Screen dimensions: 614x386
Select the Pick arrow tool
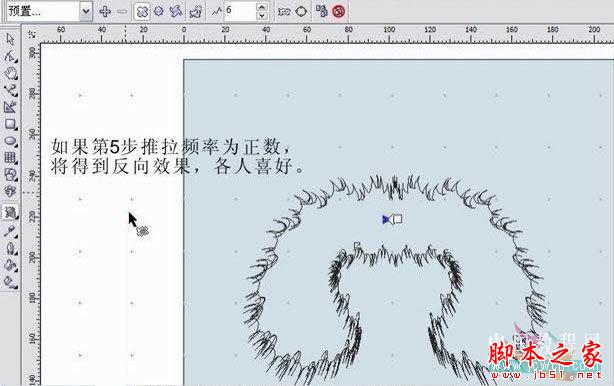click(x=10, y=40)
